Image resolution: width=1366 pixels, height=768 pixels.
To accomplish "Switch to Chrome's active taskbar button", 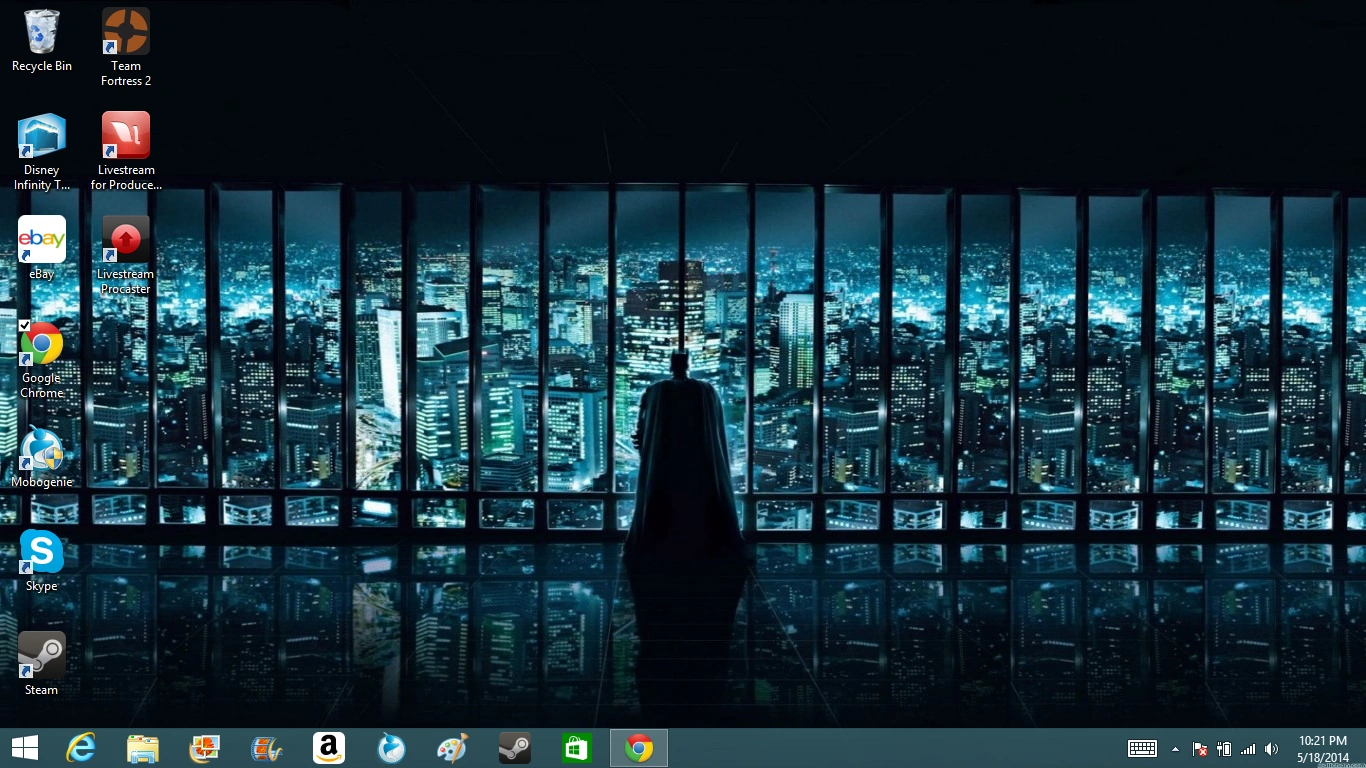I will tap(639, 748).
